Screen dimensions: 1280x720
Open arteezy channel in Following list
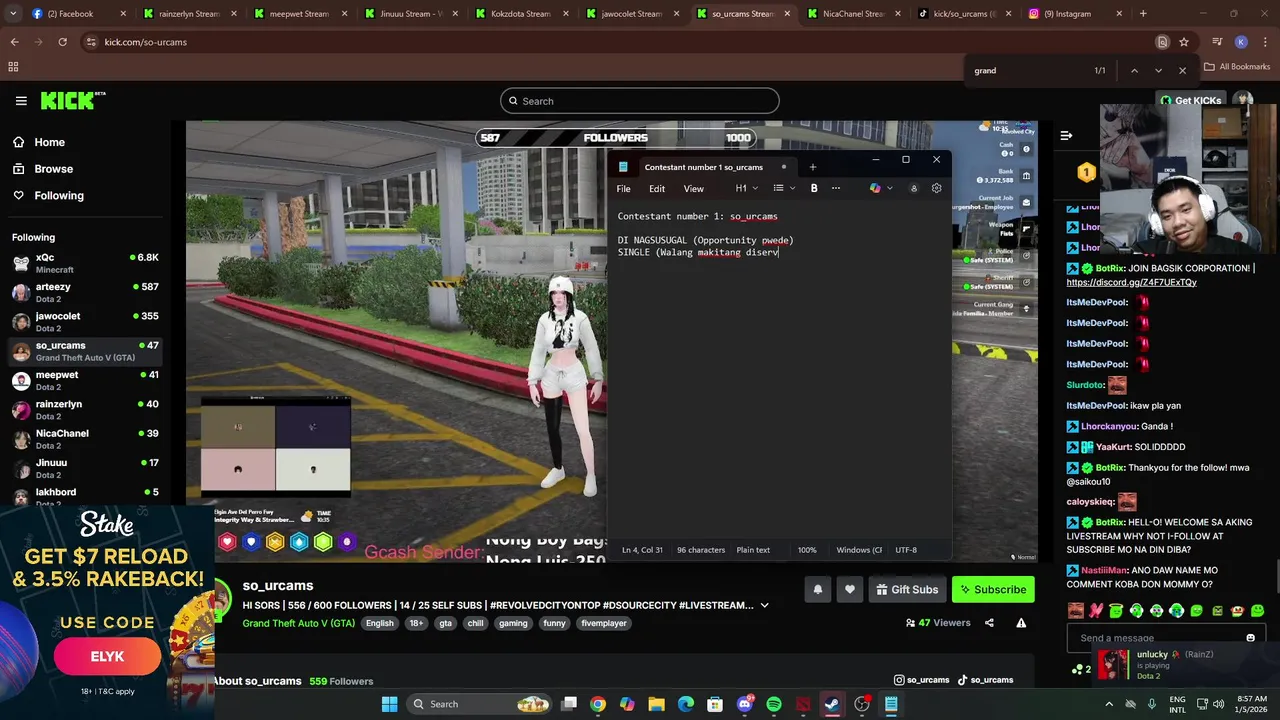(x=86, y=292)
